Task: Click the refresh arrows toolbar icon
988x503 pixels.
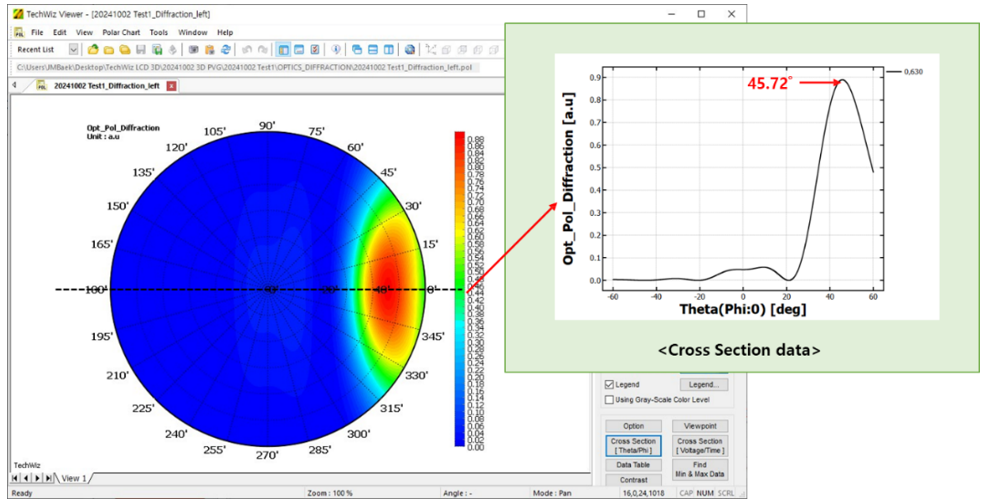Action: [x=225, y=49]
